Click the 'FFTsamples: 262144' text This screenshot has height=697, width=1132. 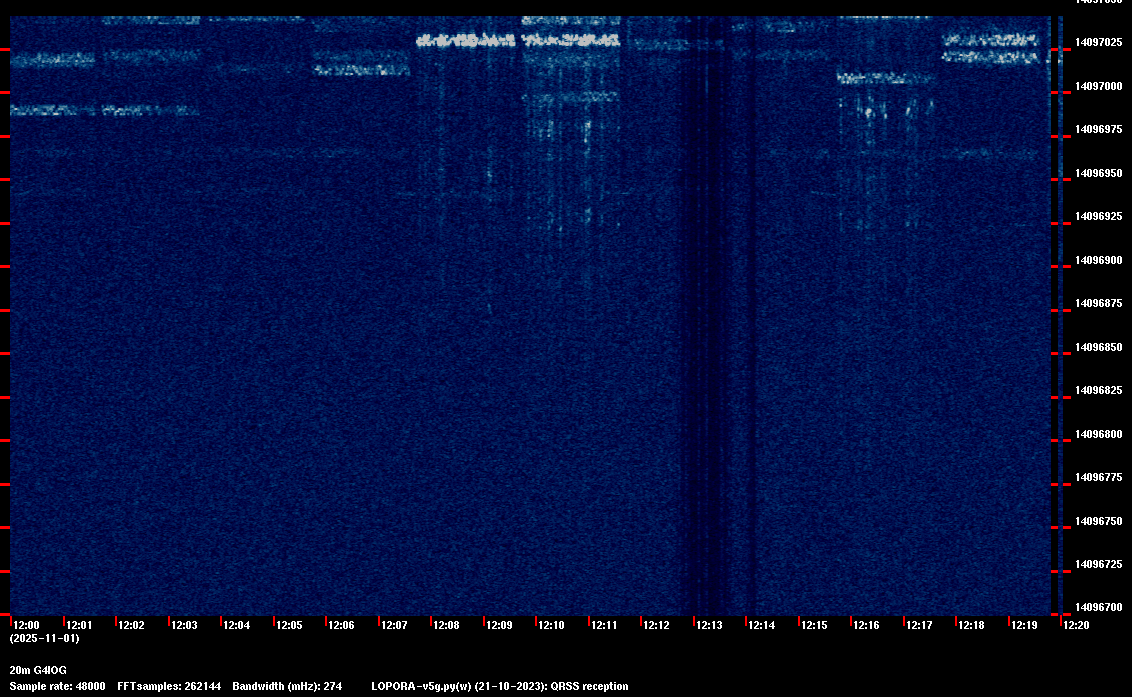(x=169, y=686)
